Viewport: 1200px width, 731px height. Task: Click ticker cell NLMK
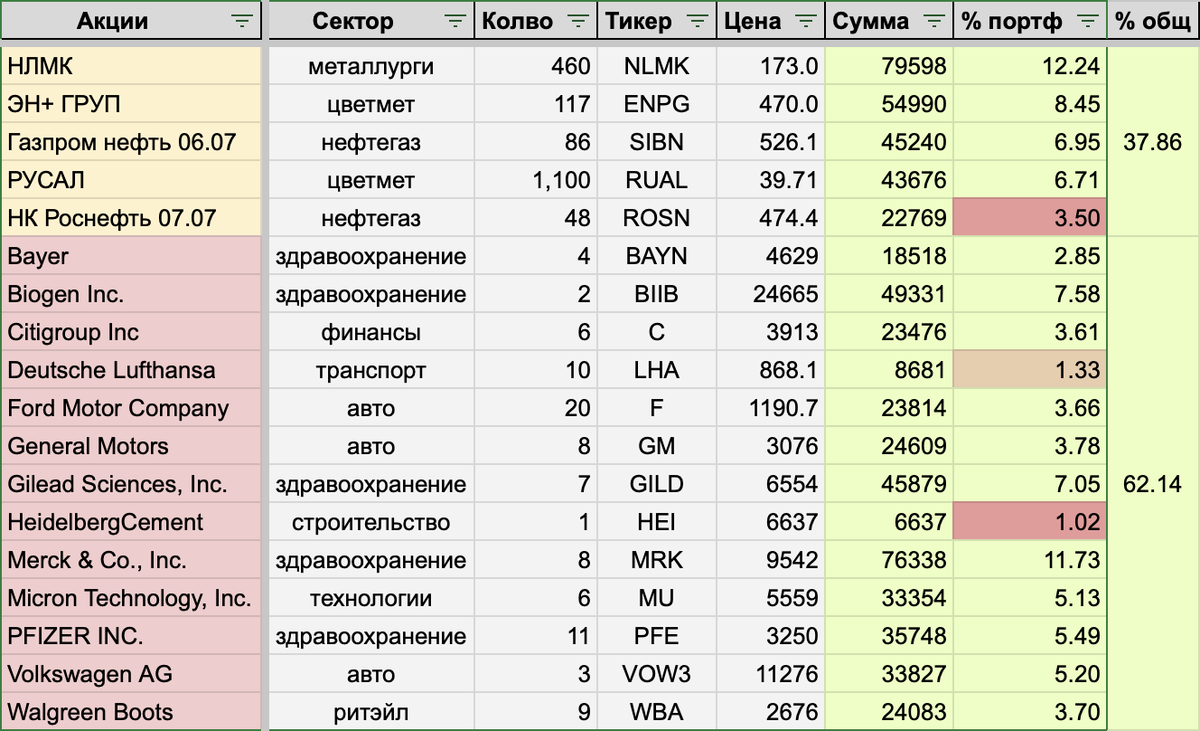(x=656, y=67)
